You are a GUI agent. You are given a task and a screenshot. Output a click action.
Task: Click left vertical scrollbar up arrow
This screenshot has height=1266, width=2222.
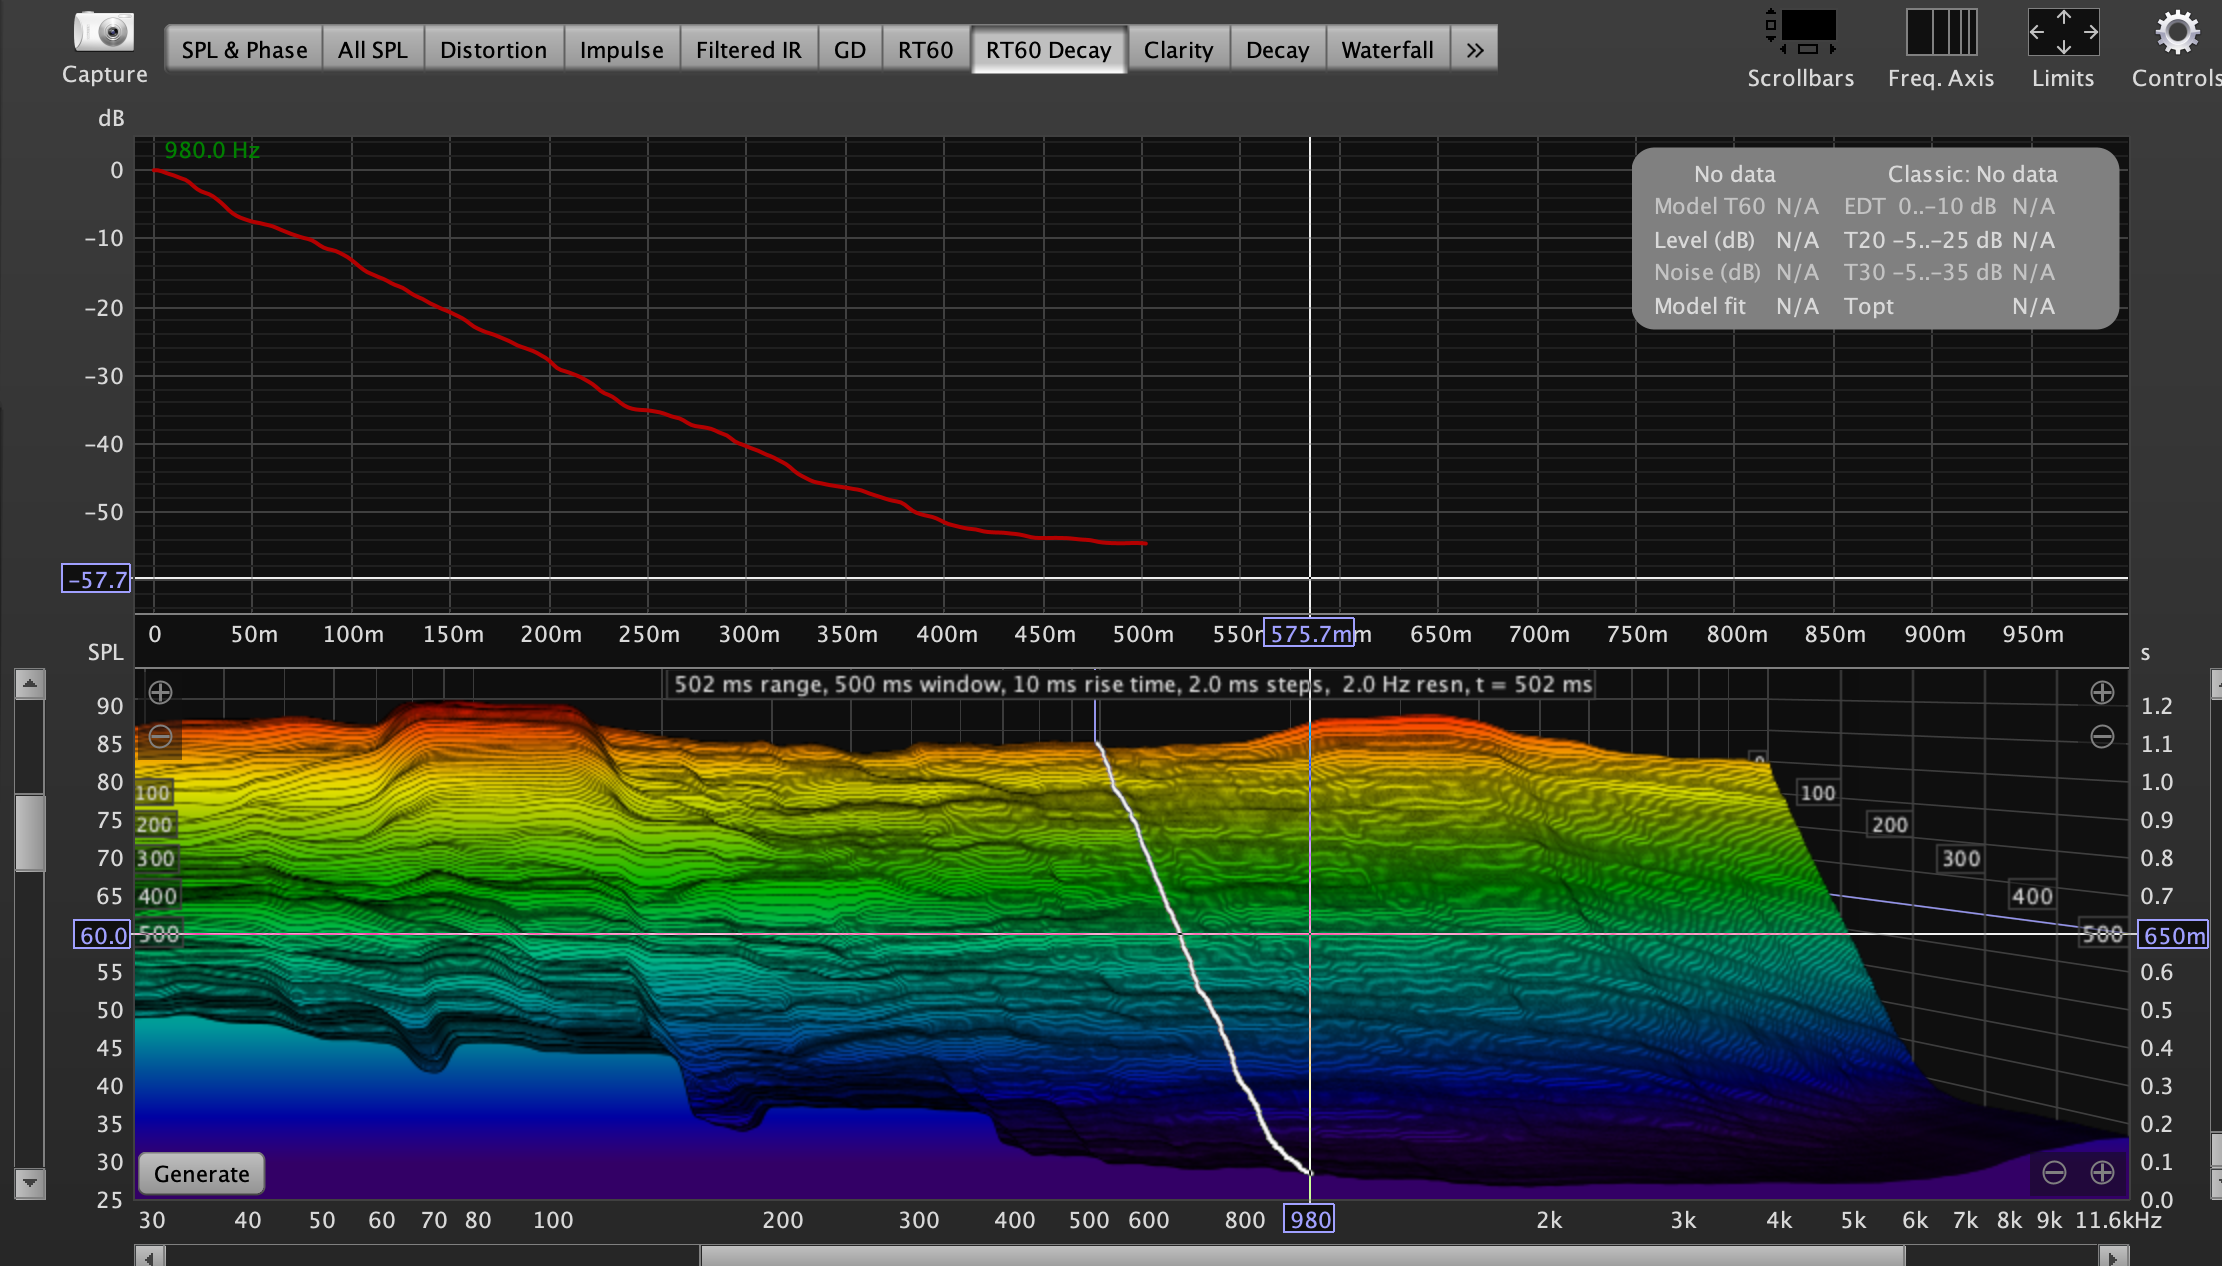[x=30, y=685]
